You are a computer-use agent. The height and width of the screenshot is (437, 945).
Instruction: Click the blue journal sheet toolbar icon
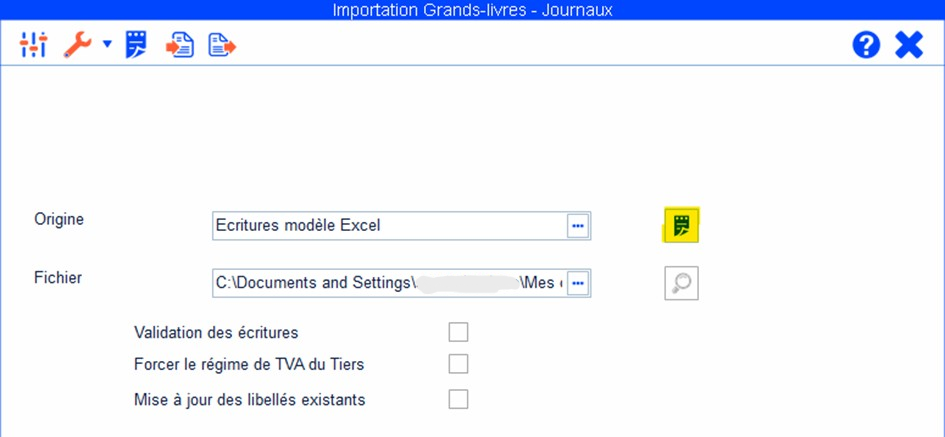[136, 45]
